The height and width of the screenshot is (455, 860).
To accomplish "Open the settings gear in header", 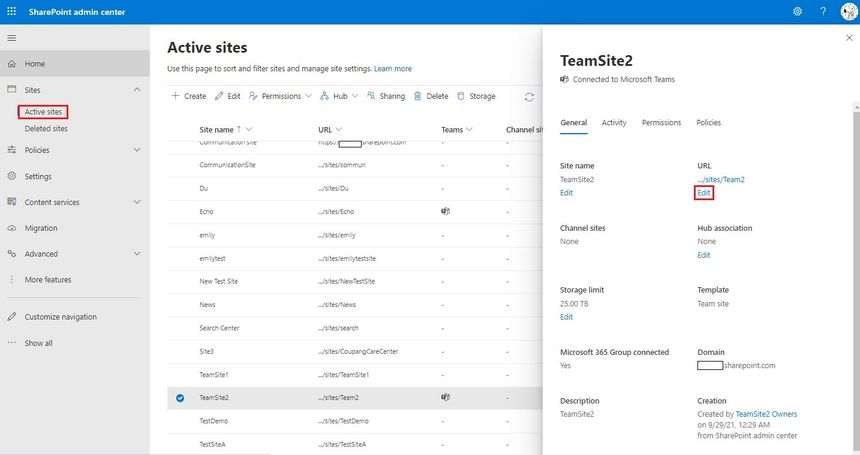I will click(x=797, y=12).
